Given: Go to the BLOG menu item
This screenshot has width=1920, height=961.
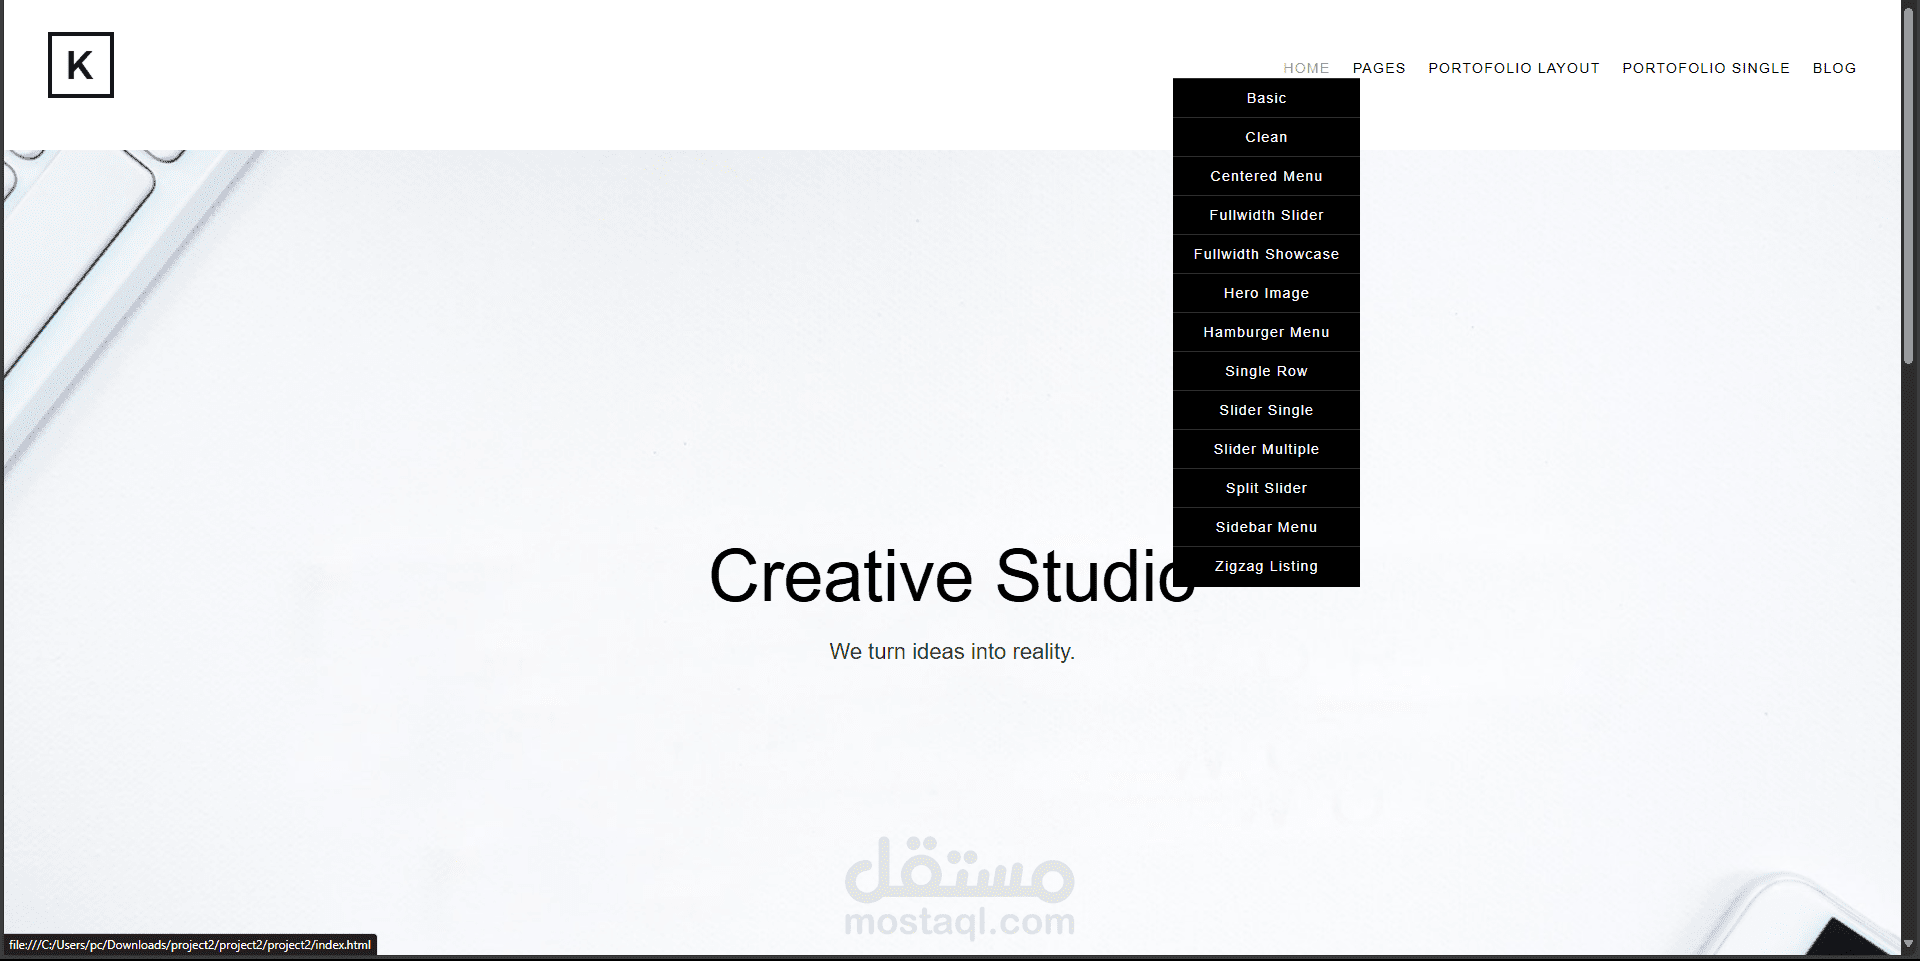Looking at the screenshot, I should tap(1834, 68).
